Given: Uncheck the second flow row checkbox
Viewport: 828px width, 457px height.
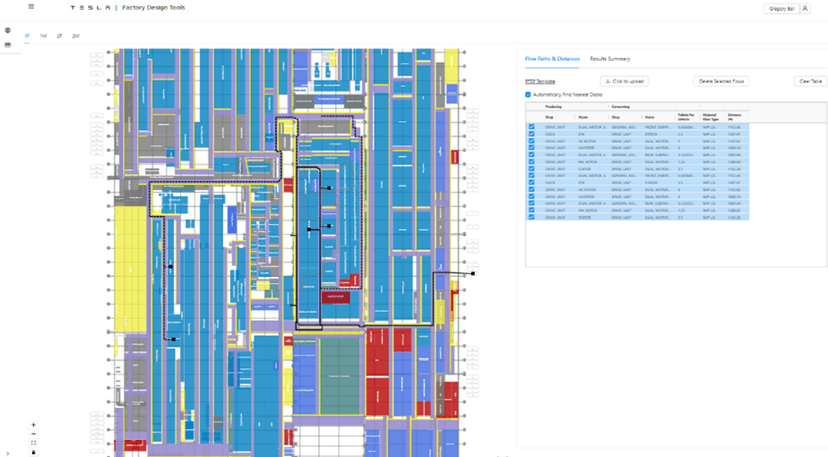Looking at the screenshot, I should (x=532, y=134).
